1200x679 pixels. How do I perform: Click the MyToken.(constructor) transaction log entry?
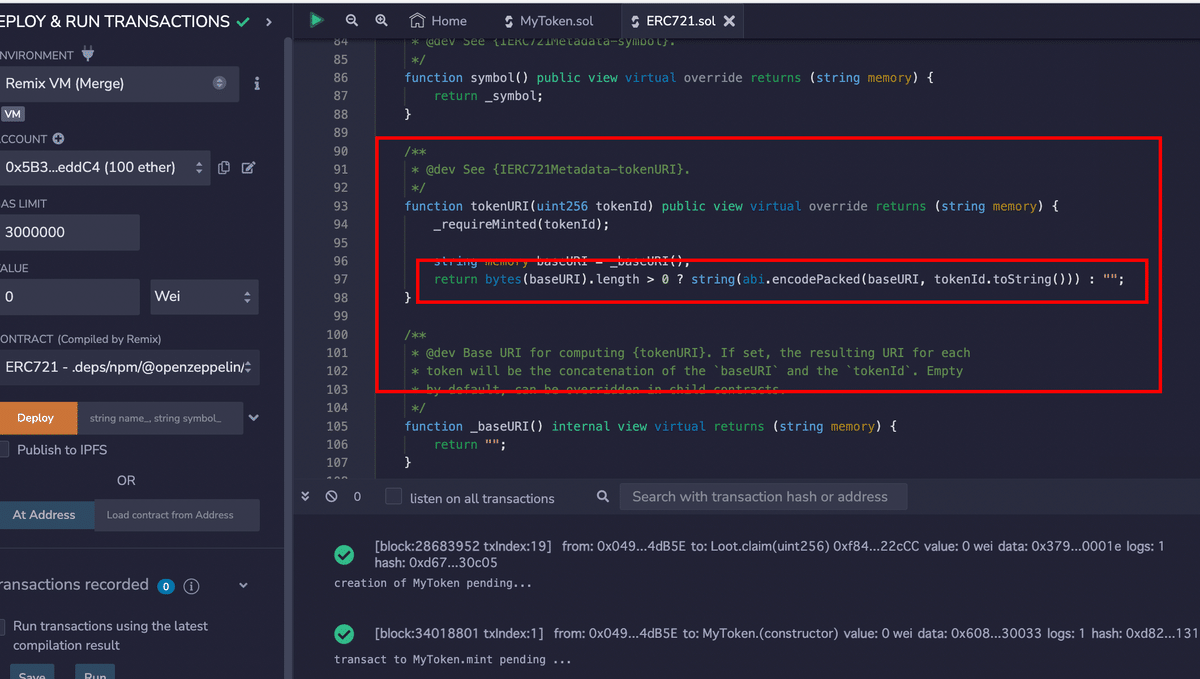(x=786, y=633)
